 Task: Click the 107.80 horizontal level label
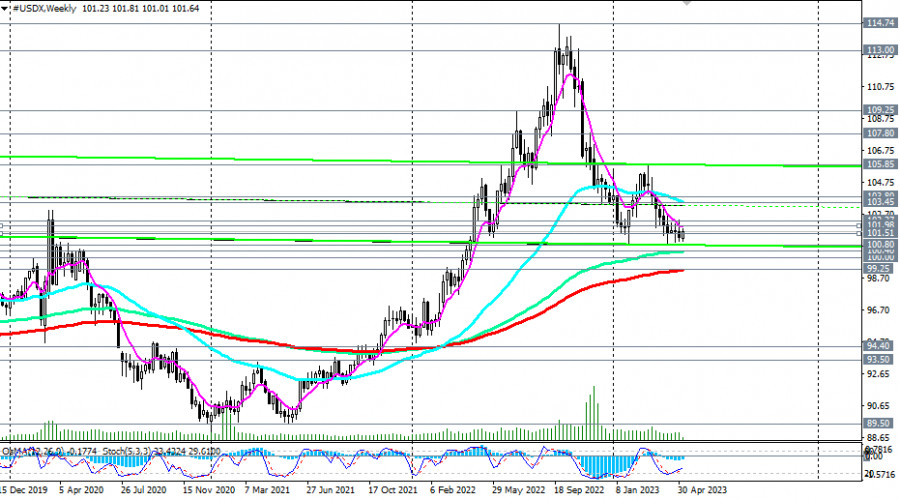(x=879, y=133)
